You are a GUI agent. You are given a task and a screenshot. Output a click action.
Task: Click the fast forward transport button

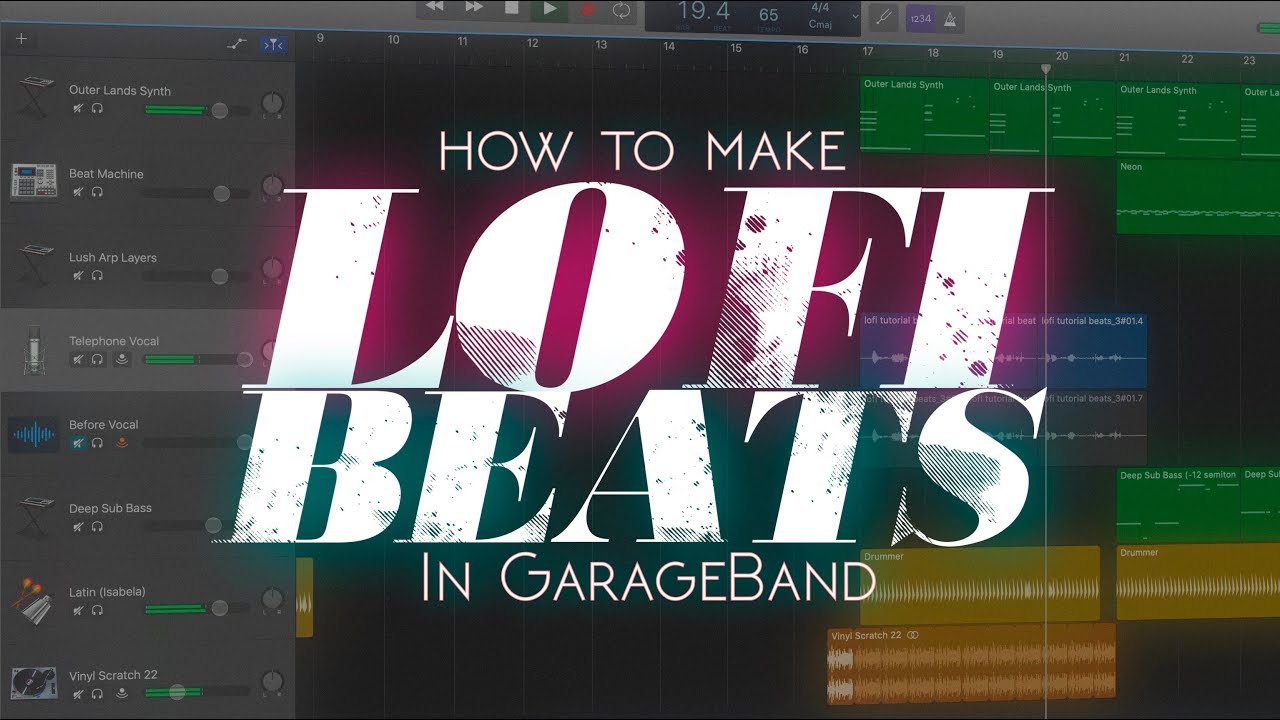(473, 8)
